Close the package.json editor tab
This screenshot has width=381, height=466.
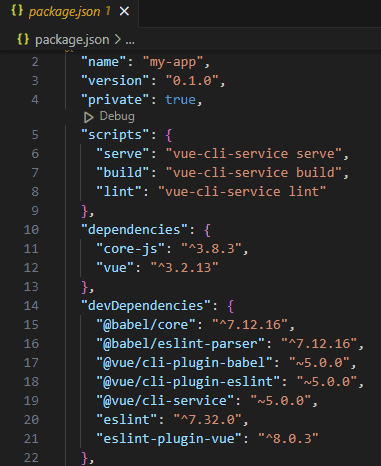click(124, 12)
